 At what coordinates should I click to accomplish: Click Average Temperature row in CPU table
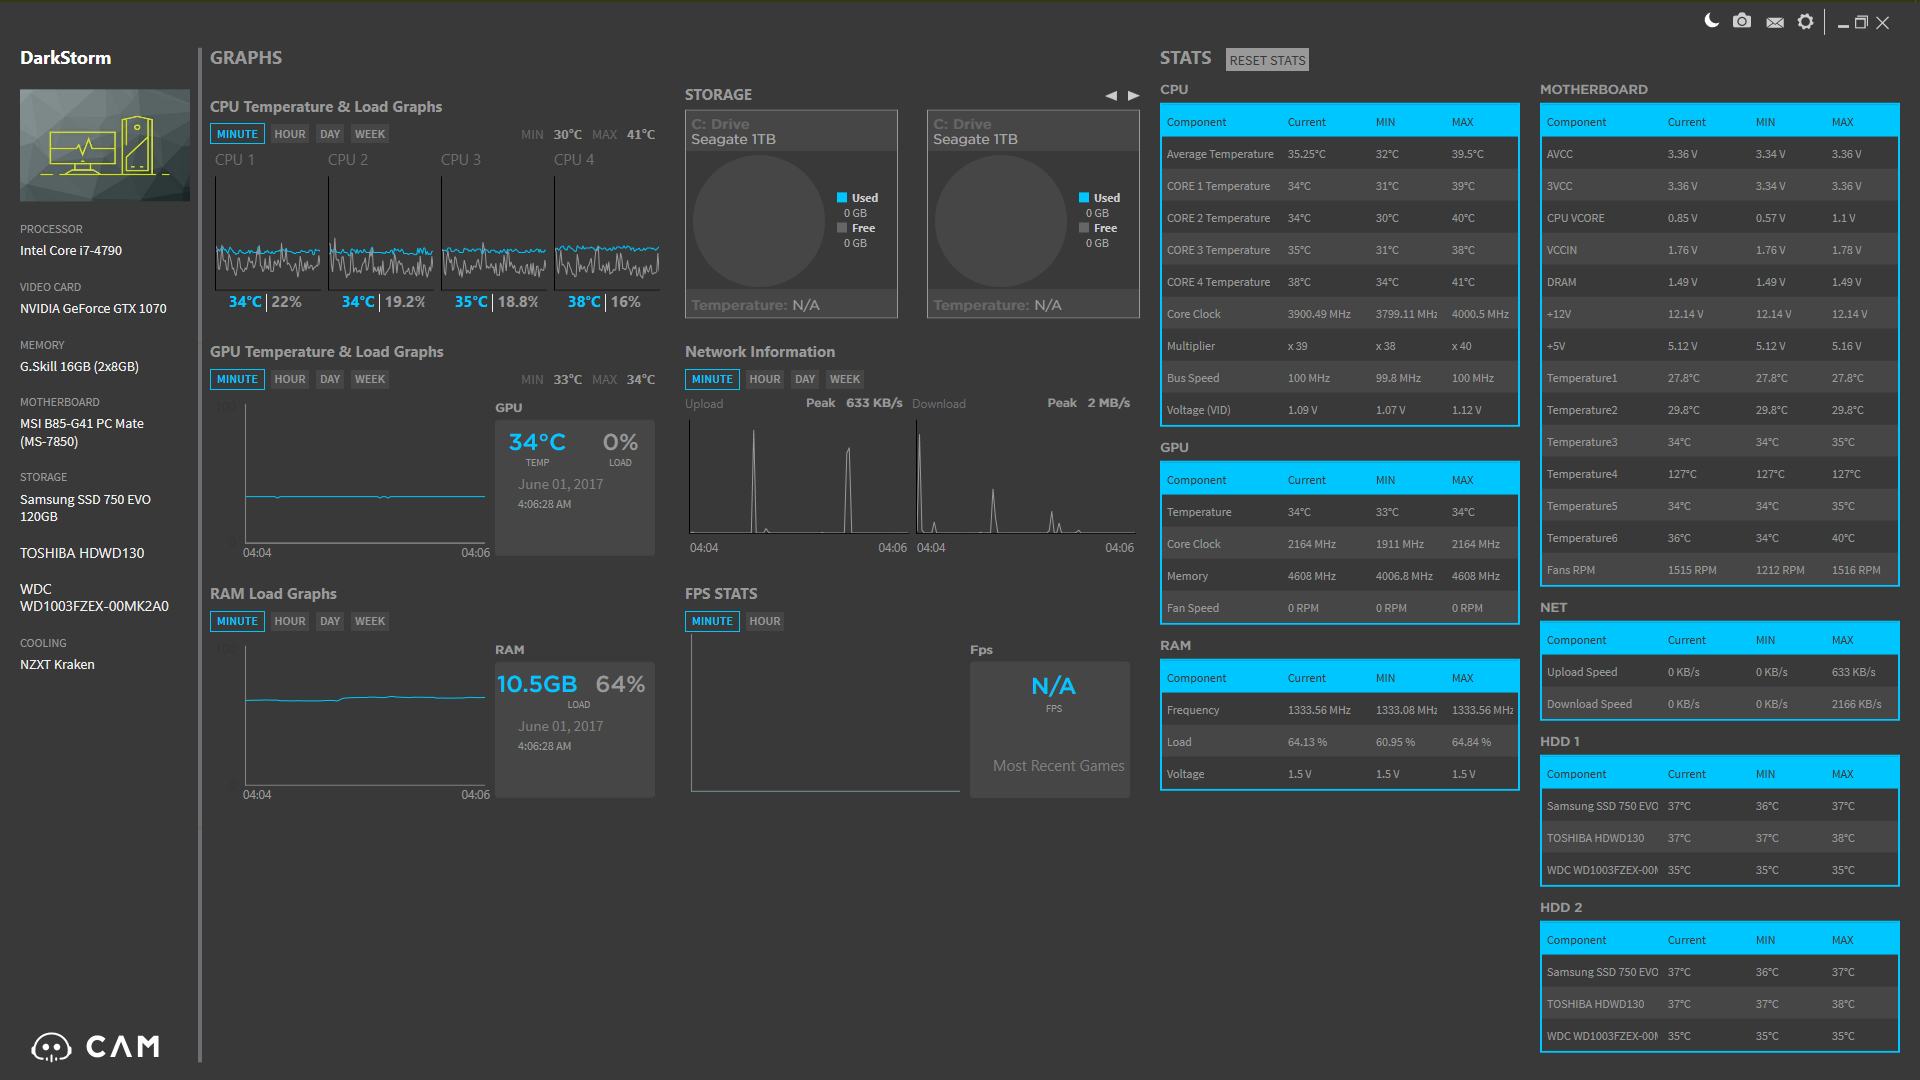coord(1339,154)
